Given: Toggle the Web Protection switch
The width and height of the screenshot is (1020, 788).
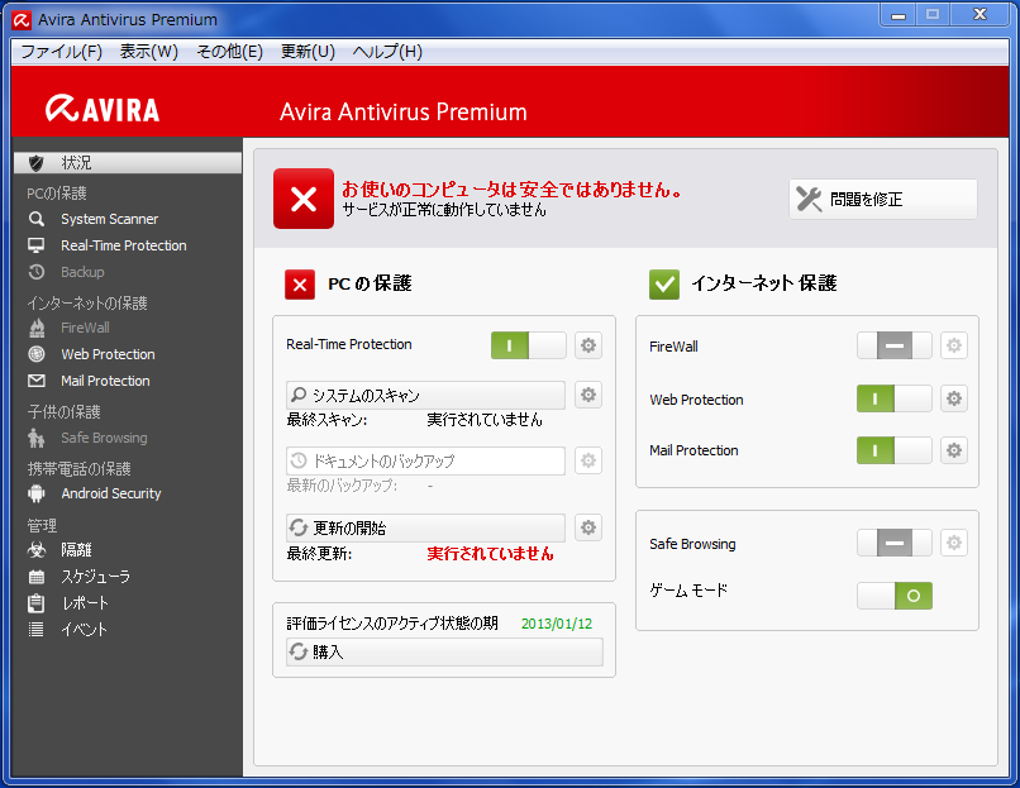Looking at the screenshot, I should pos(894,398).
